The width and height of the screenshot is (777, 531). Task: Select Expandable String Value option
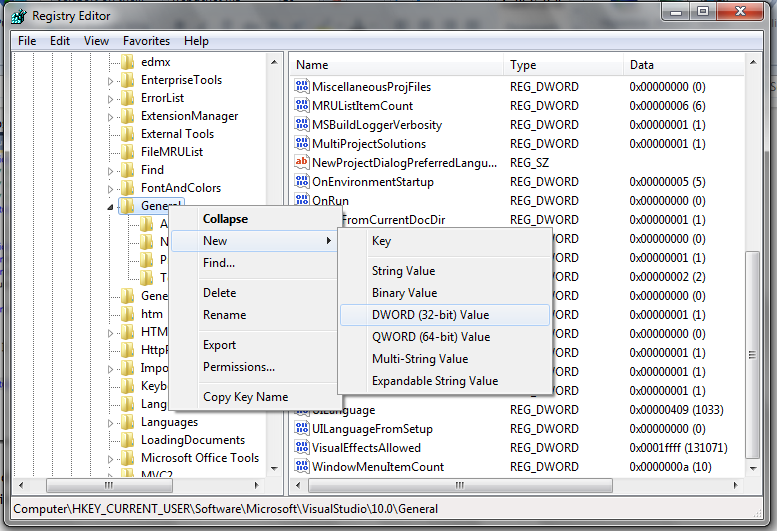pos(445,381)
